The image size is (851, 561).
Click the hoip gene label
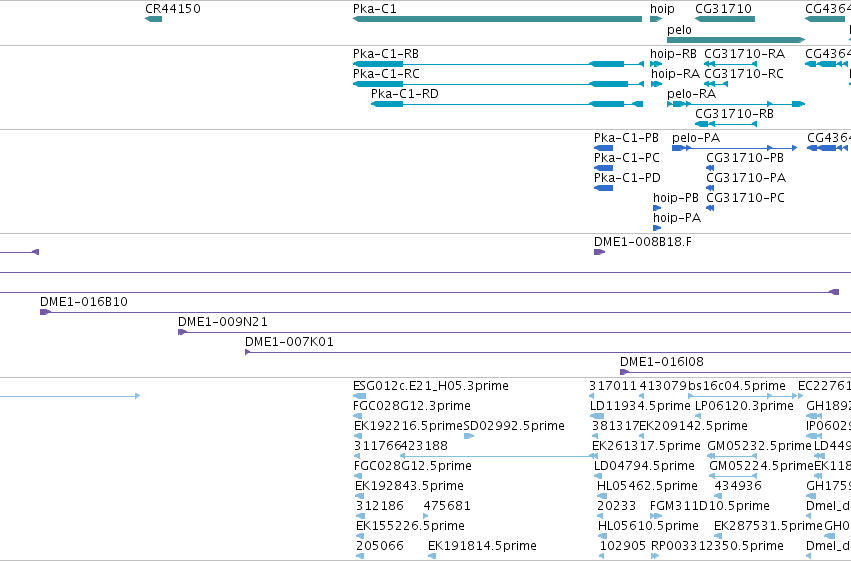662,9
